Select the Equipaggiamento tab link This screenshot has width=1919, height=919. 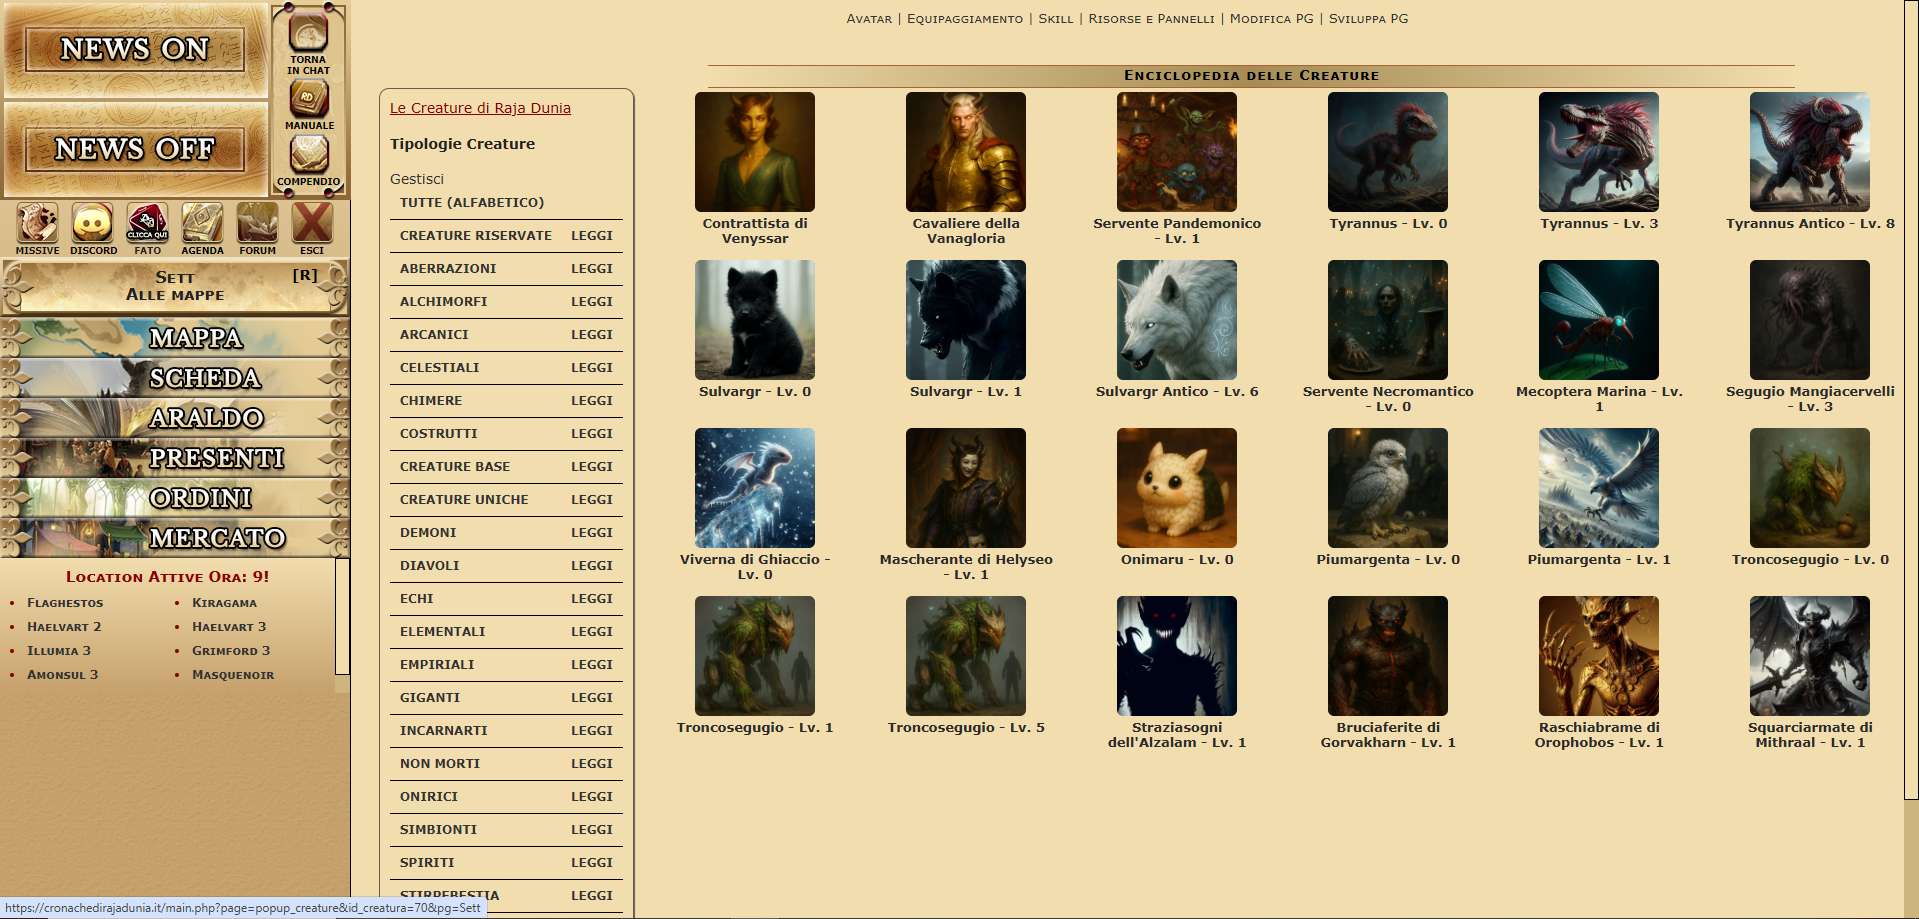point(964,19)
